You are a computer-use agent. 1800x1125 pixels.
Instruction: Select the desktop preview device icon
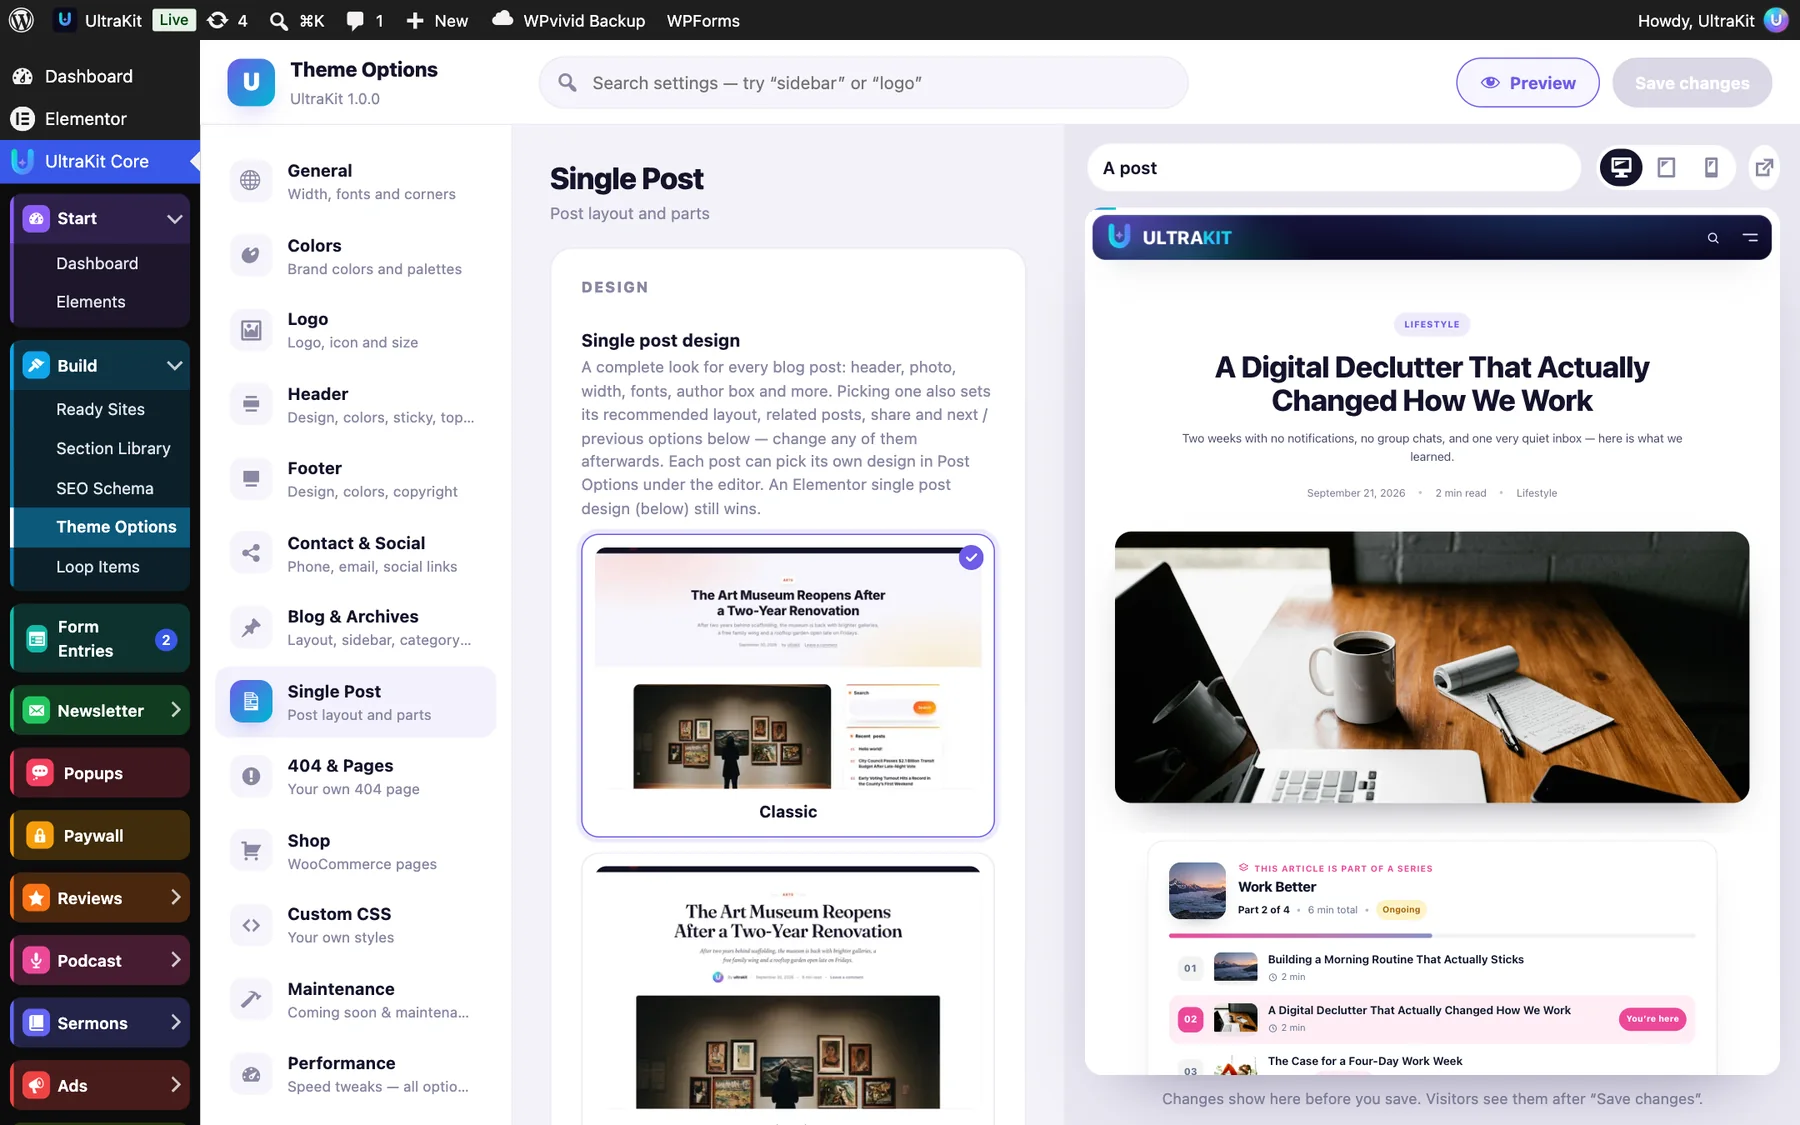(1621, 168)
